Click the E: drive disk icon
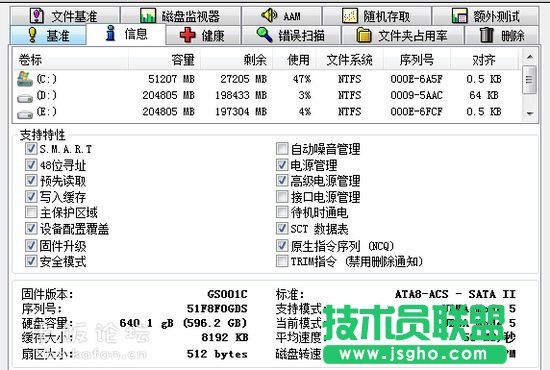 point(25,114)
